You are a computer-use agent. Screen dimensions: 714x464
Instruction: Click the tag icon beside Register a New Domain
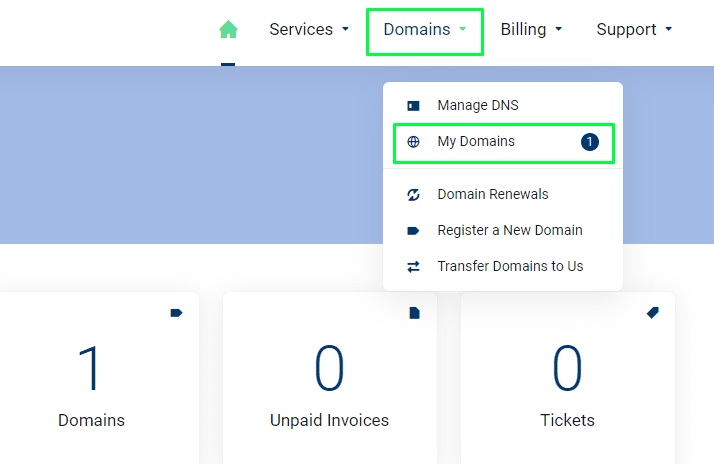coord(413,231)
